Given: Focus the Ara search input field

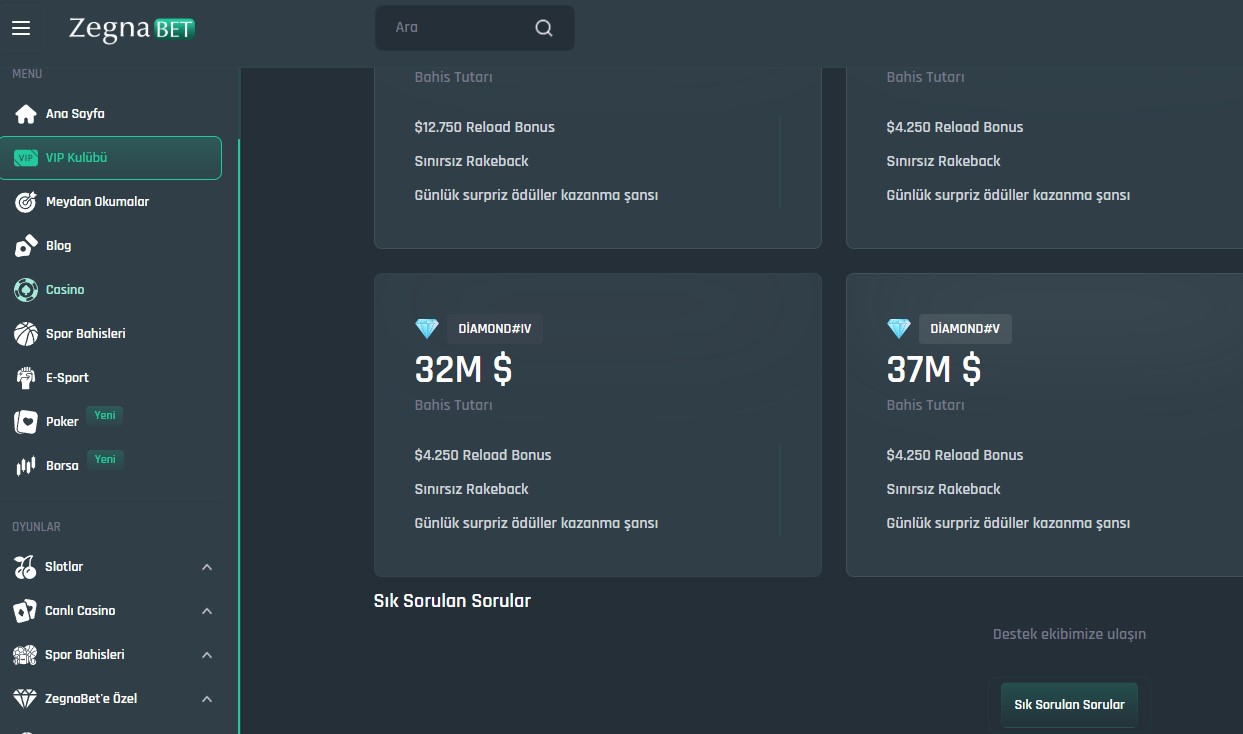Looking at the screenshot, I should pyautogui.click(x=455, y=28).
